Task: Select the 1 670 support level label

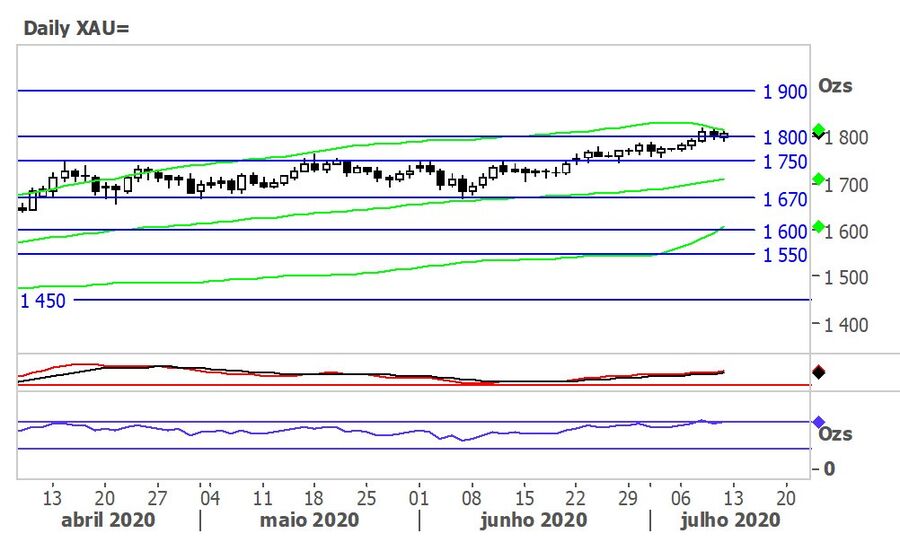Action: click(785, 200)
